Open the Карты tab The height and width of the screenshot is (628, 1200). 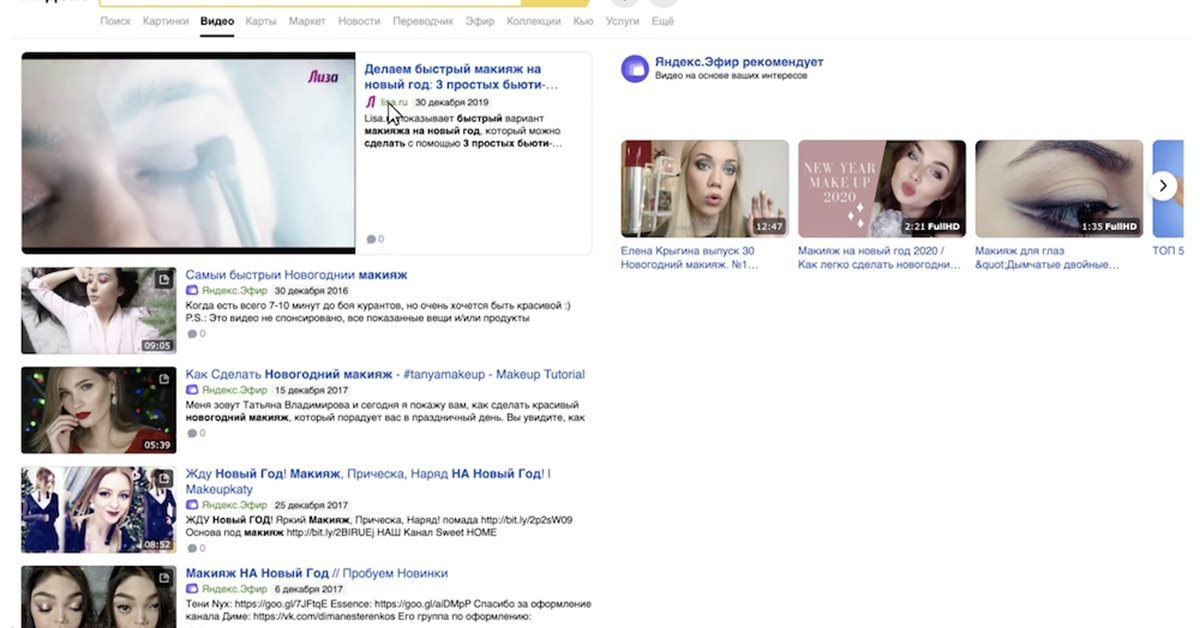261,21
